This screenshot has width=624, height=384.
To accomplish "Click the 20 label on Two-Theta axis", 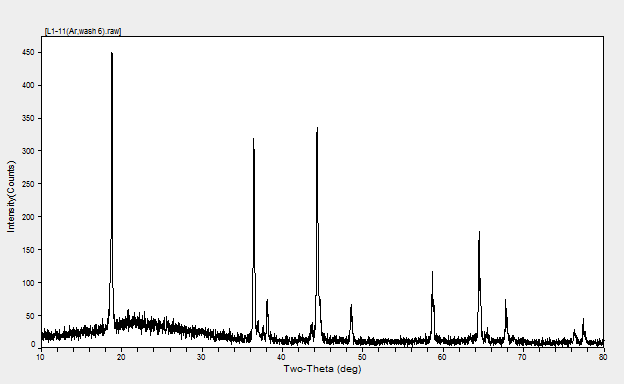I will point(121,357).
